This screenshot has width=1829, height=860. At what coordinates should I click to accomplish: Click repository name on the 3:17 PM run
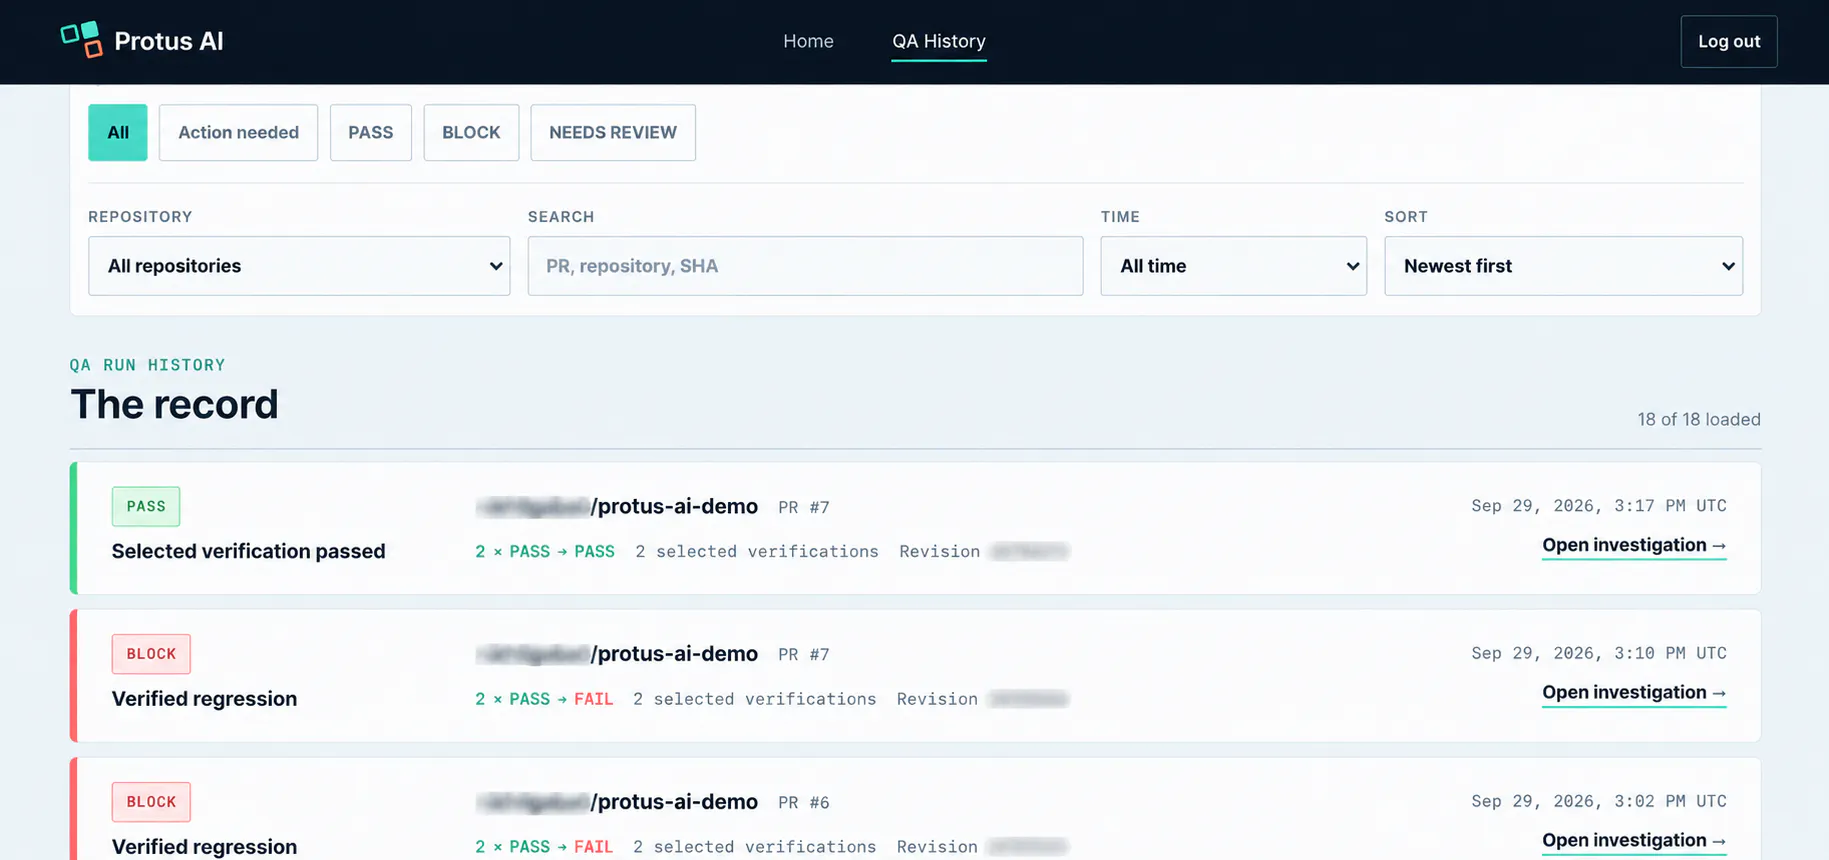point(617,506)
